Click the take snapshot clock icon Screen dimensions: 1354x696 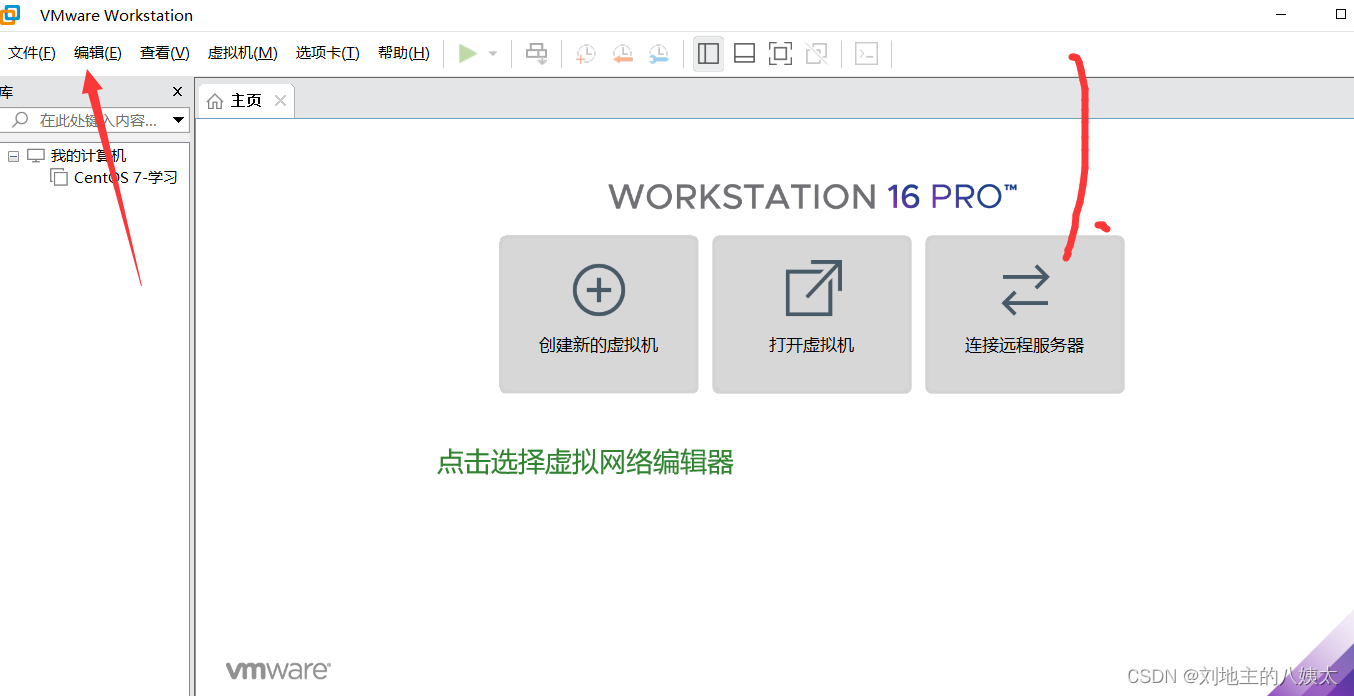point(586,54)
